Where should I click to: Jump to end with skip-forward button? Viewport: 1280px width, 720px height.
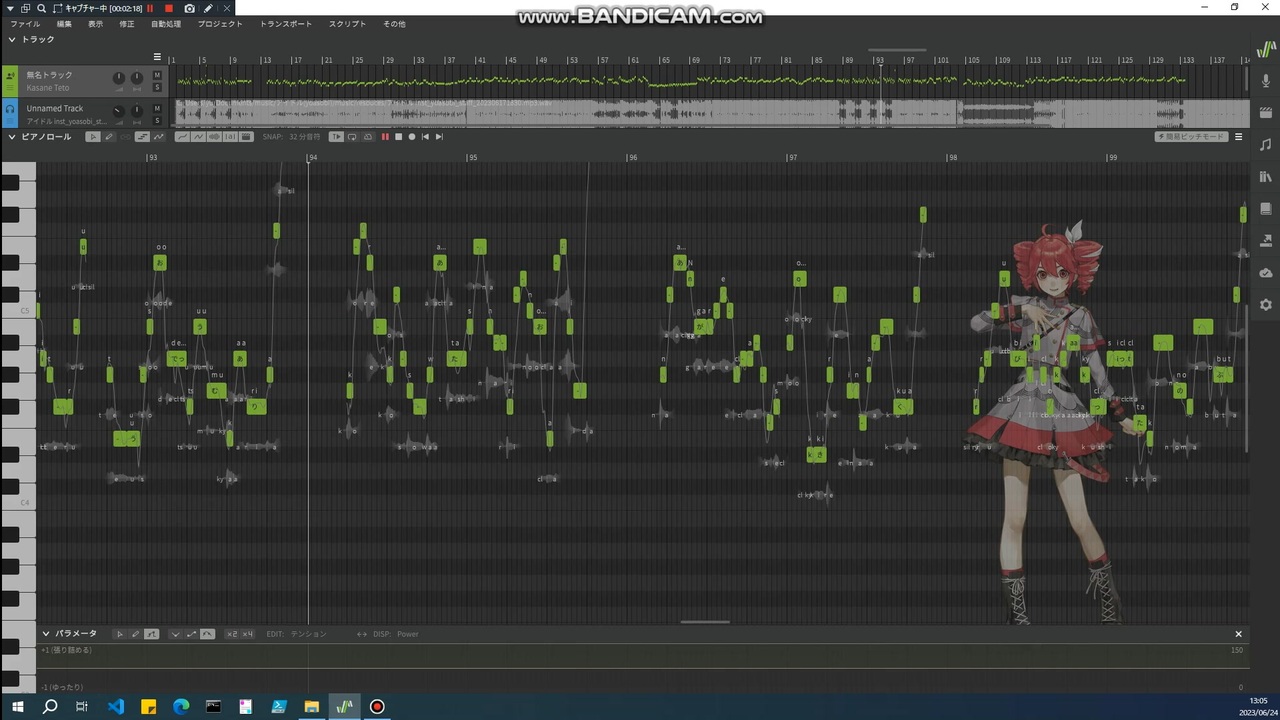[439, 137]
